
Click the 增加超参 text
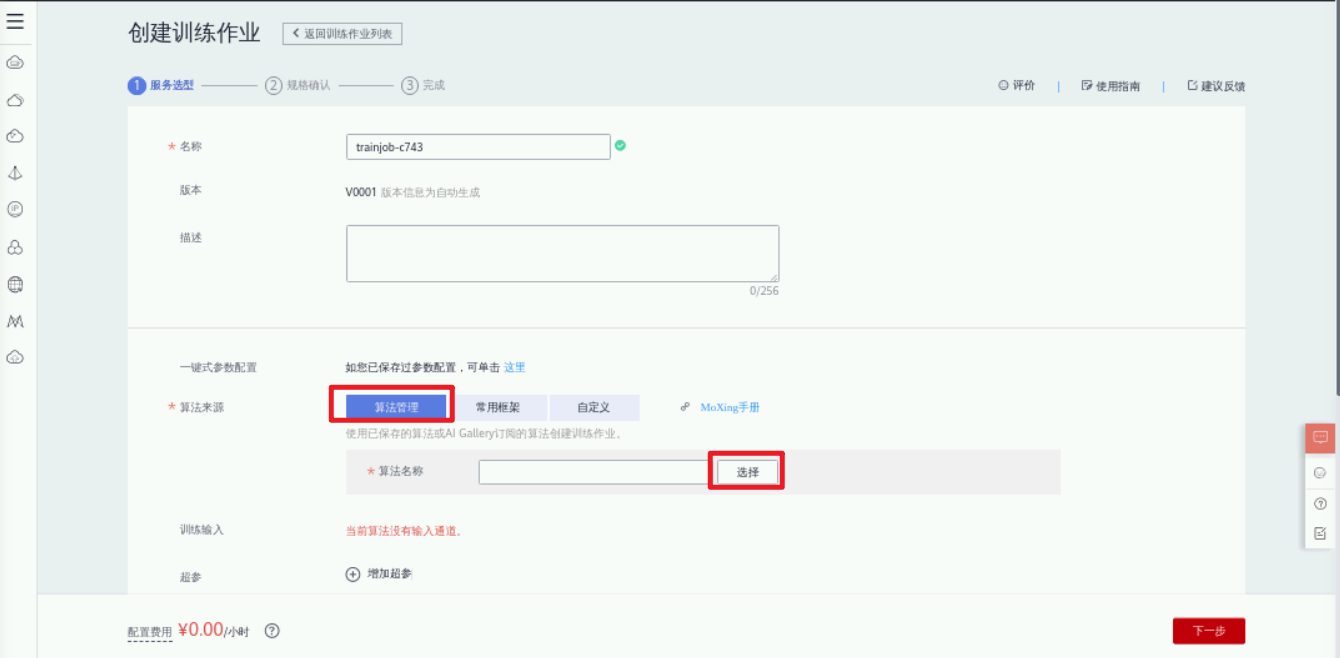tap(390, 574)
